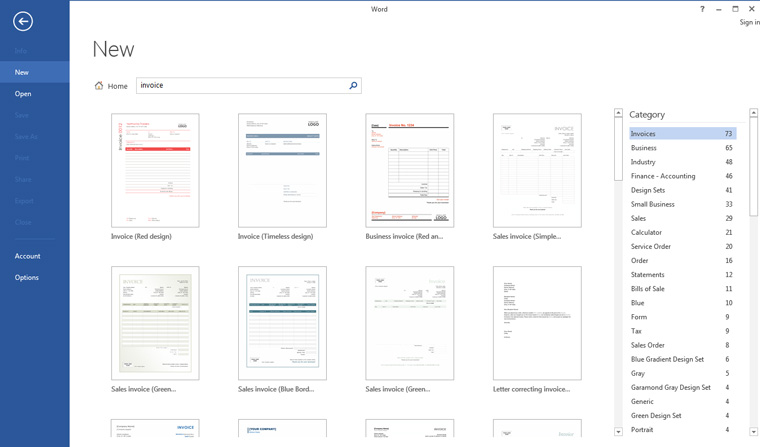
Task: Go to the Open tab in sidebar
Action: [x=23, y=94]
